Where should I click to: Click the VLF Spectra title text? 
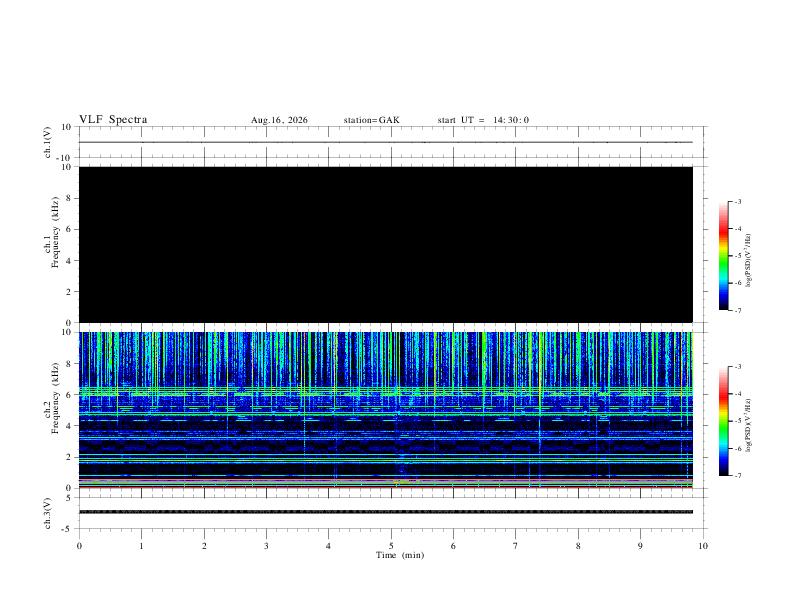pos(113,120)
